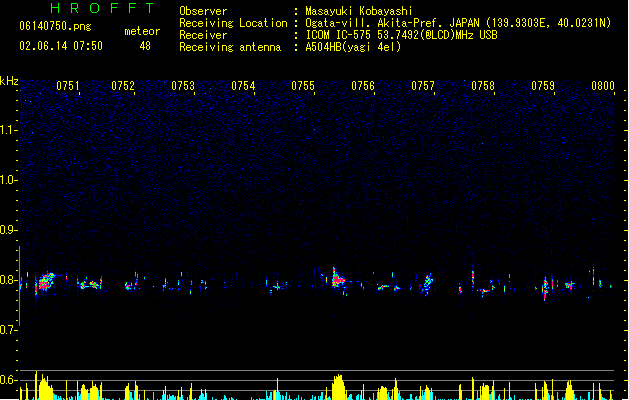Click the date stamp 02.06.14 07:50
The height and width of the screenshot is (400, 629).
coord(61,46)
